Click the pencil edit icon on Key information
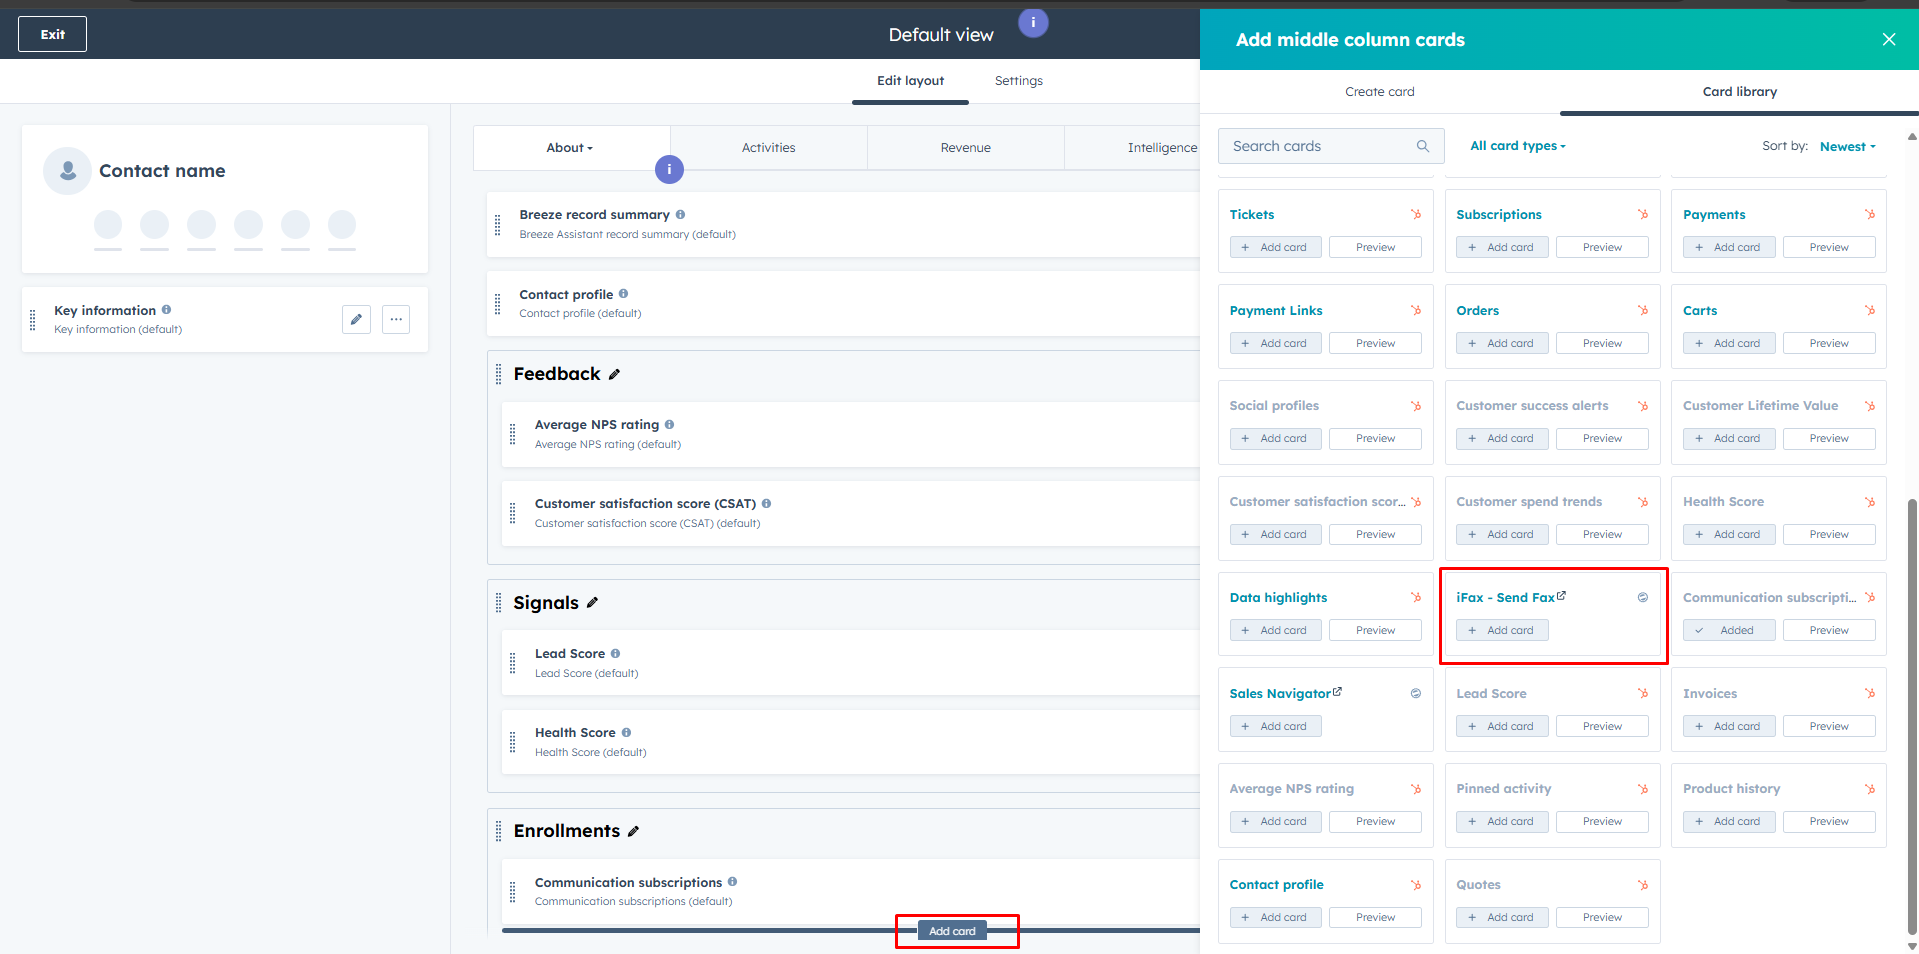 (356, 320)
